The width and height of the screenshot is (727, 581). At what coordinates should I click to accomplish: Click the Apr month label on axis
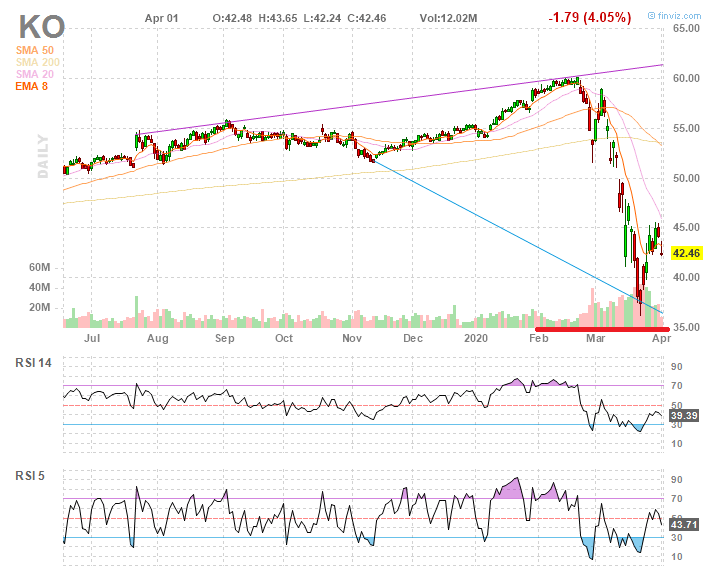662,338
